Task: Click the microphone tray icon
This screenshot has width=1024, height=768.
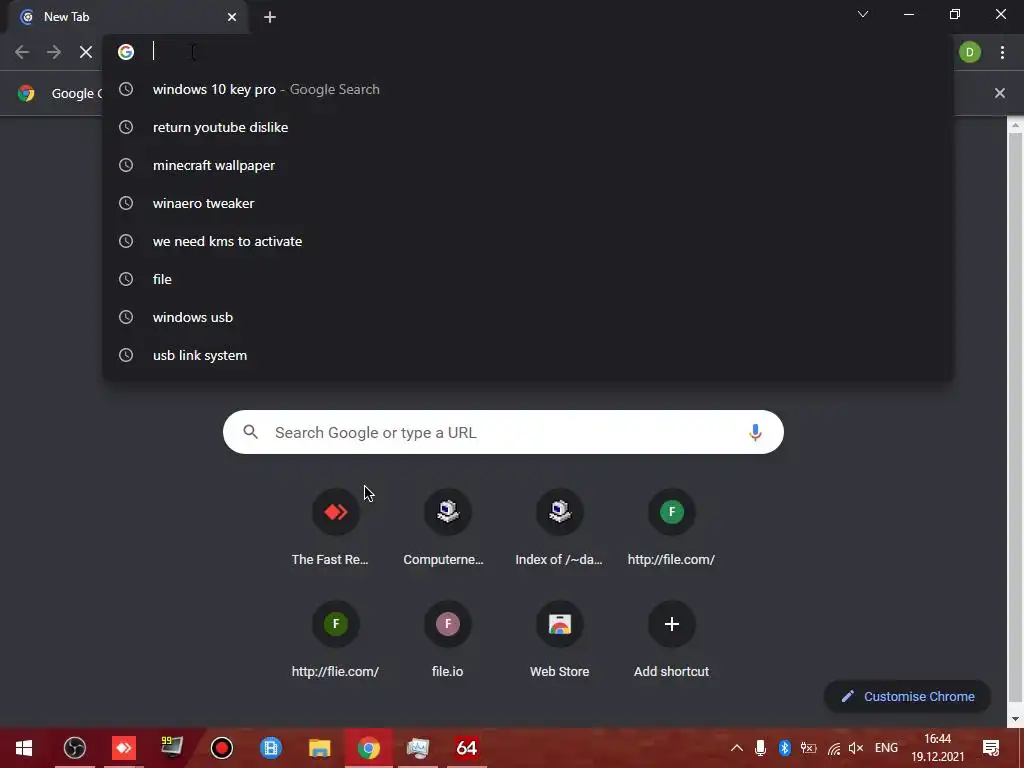Action: [760, 748]
